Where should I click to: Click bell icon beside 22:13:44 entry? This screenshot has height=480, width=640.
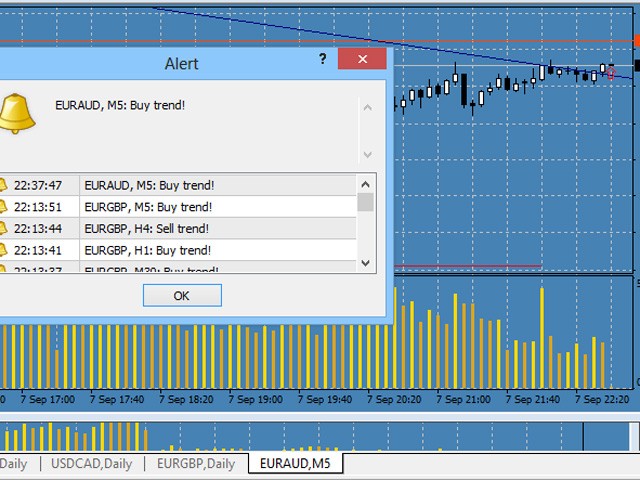[x=3, y=229]
